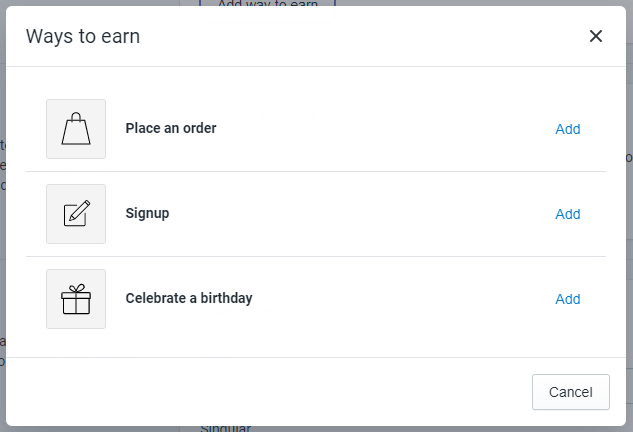The height and width of the screenshot is (432, 633).
Task: Click the dimmed backdrop left of the dialog
Action: click(x=2, y=250)
